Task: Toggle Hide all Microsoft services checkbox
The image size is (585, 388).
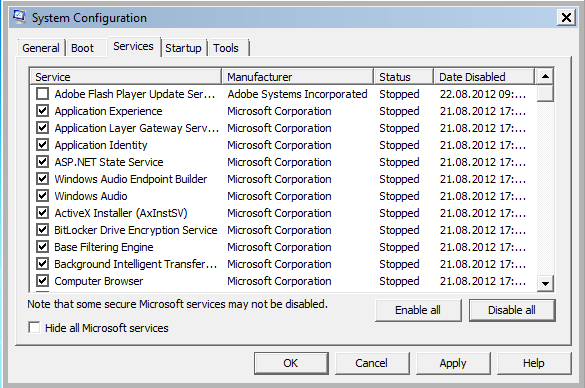Action: 34,328
